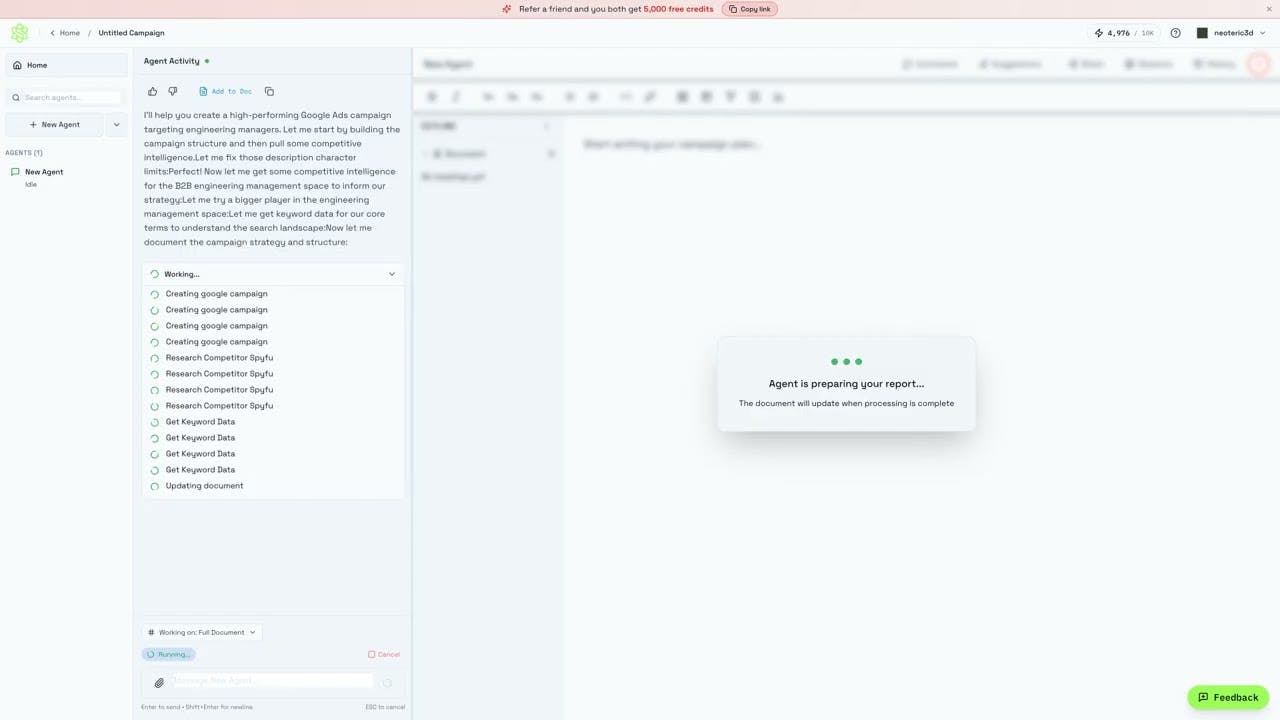Click Add to Doc

tap(226, 91)
